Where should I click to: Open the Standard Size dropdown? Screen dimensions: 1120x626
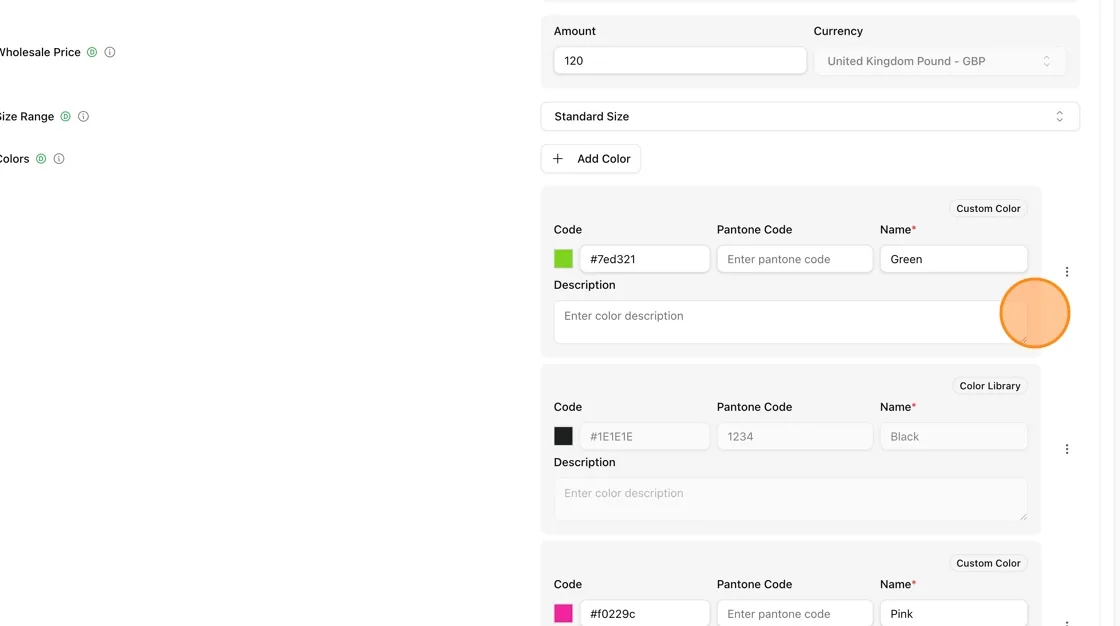pos(810,116)
